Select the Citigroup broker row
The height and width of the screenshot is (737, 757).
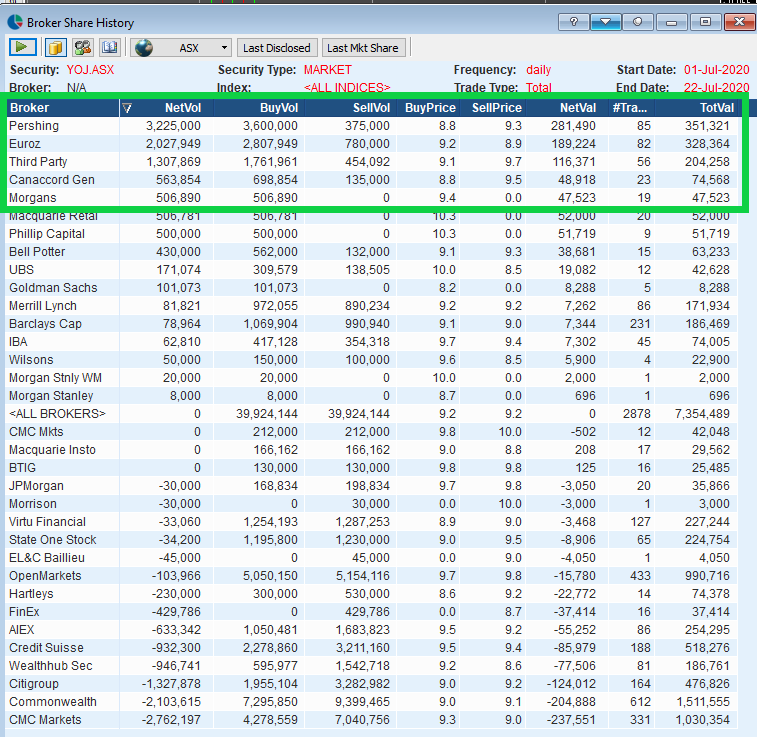tap(372, 684)
